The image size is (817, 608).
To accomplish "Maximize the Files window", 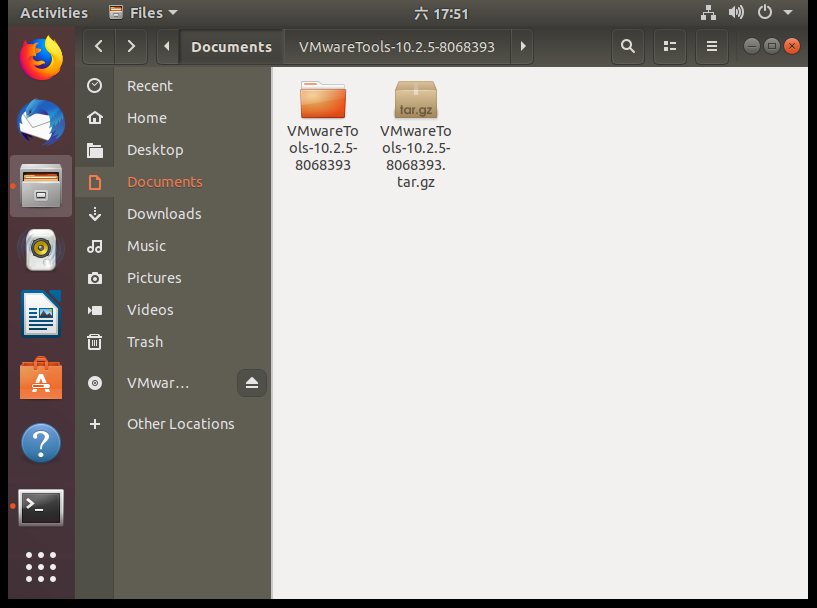I will tap(772, 46).
